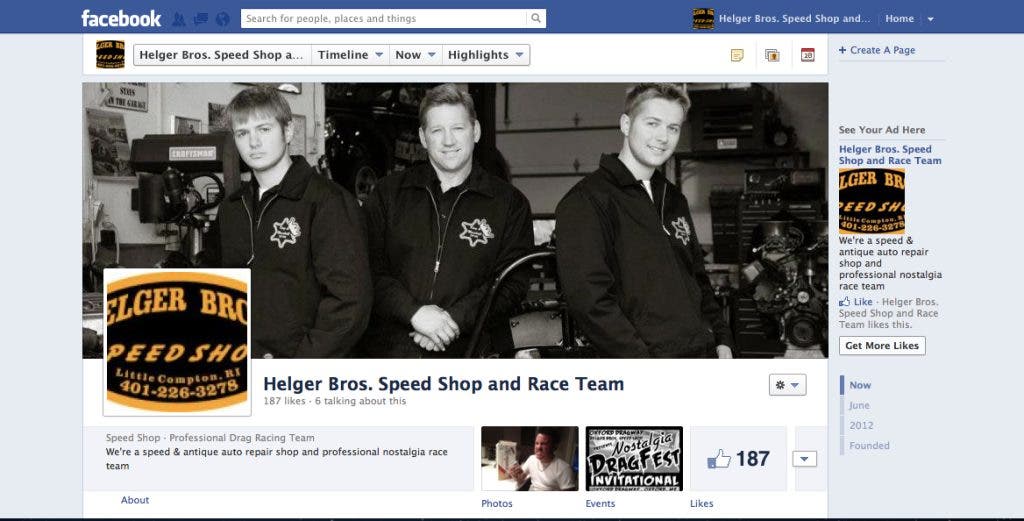Image resolution: width=1024 pixels, height=521 pixels.
Task: Click the About link
Action: click(135, 500)
